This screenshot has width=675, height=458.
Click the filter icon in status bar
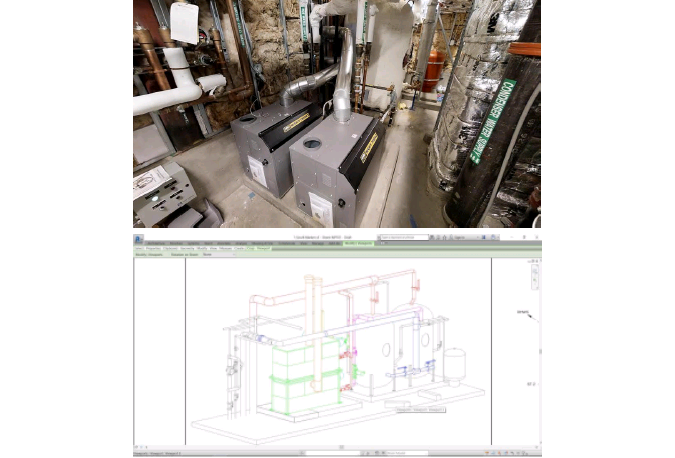pyautogui.click(x=523, y=453)
